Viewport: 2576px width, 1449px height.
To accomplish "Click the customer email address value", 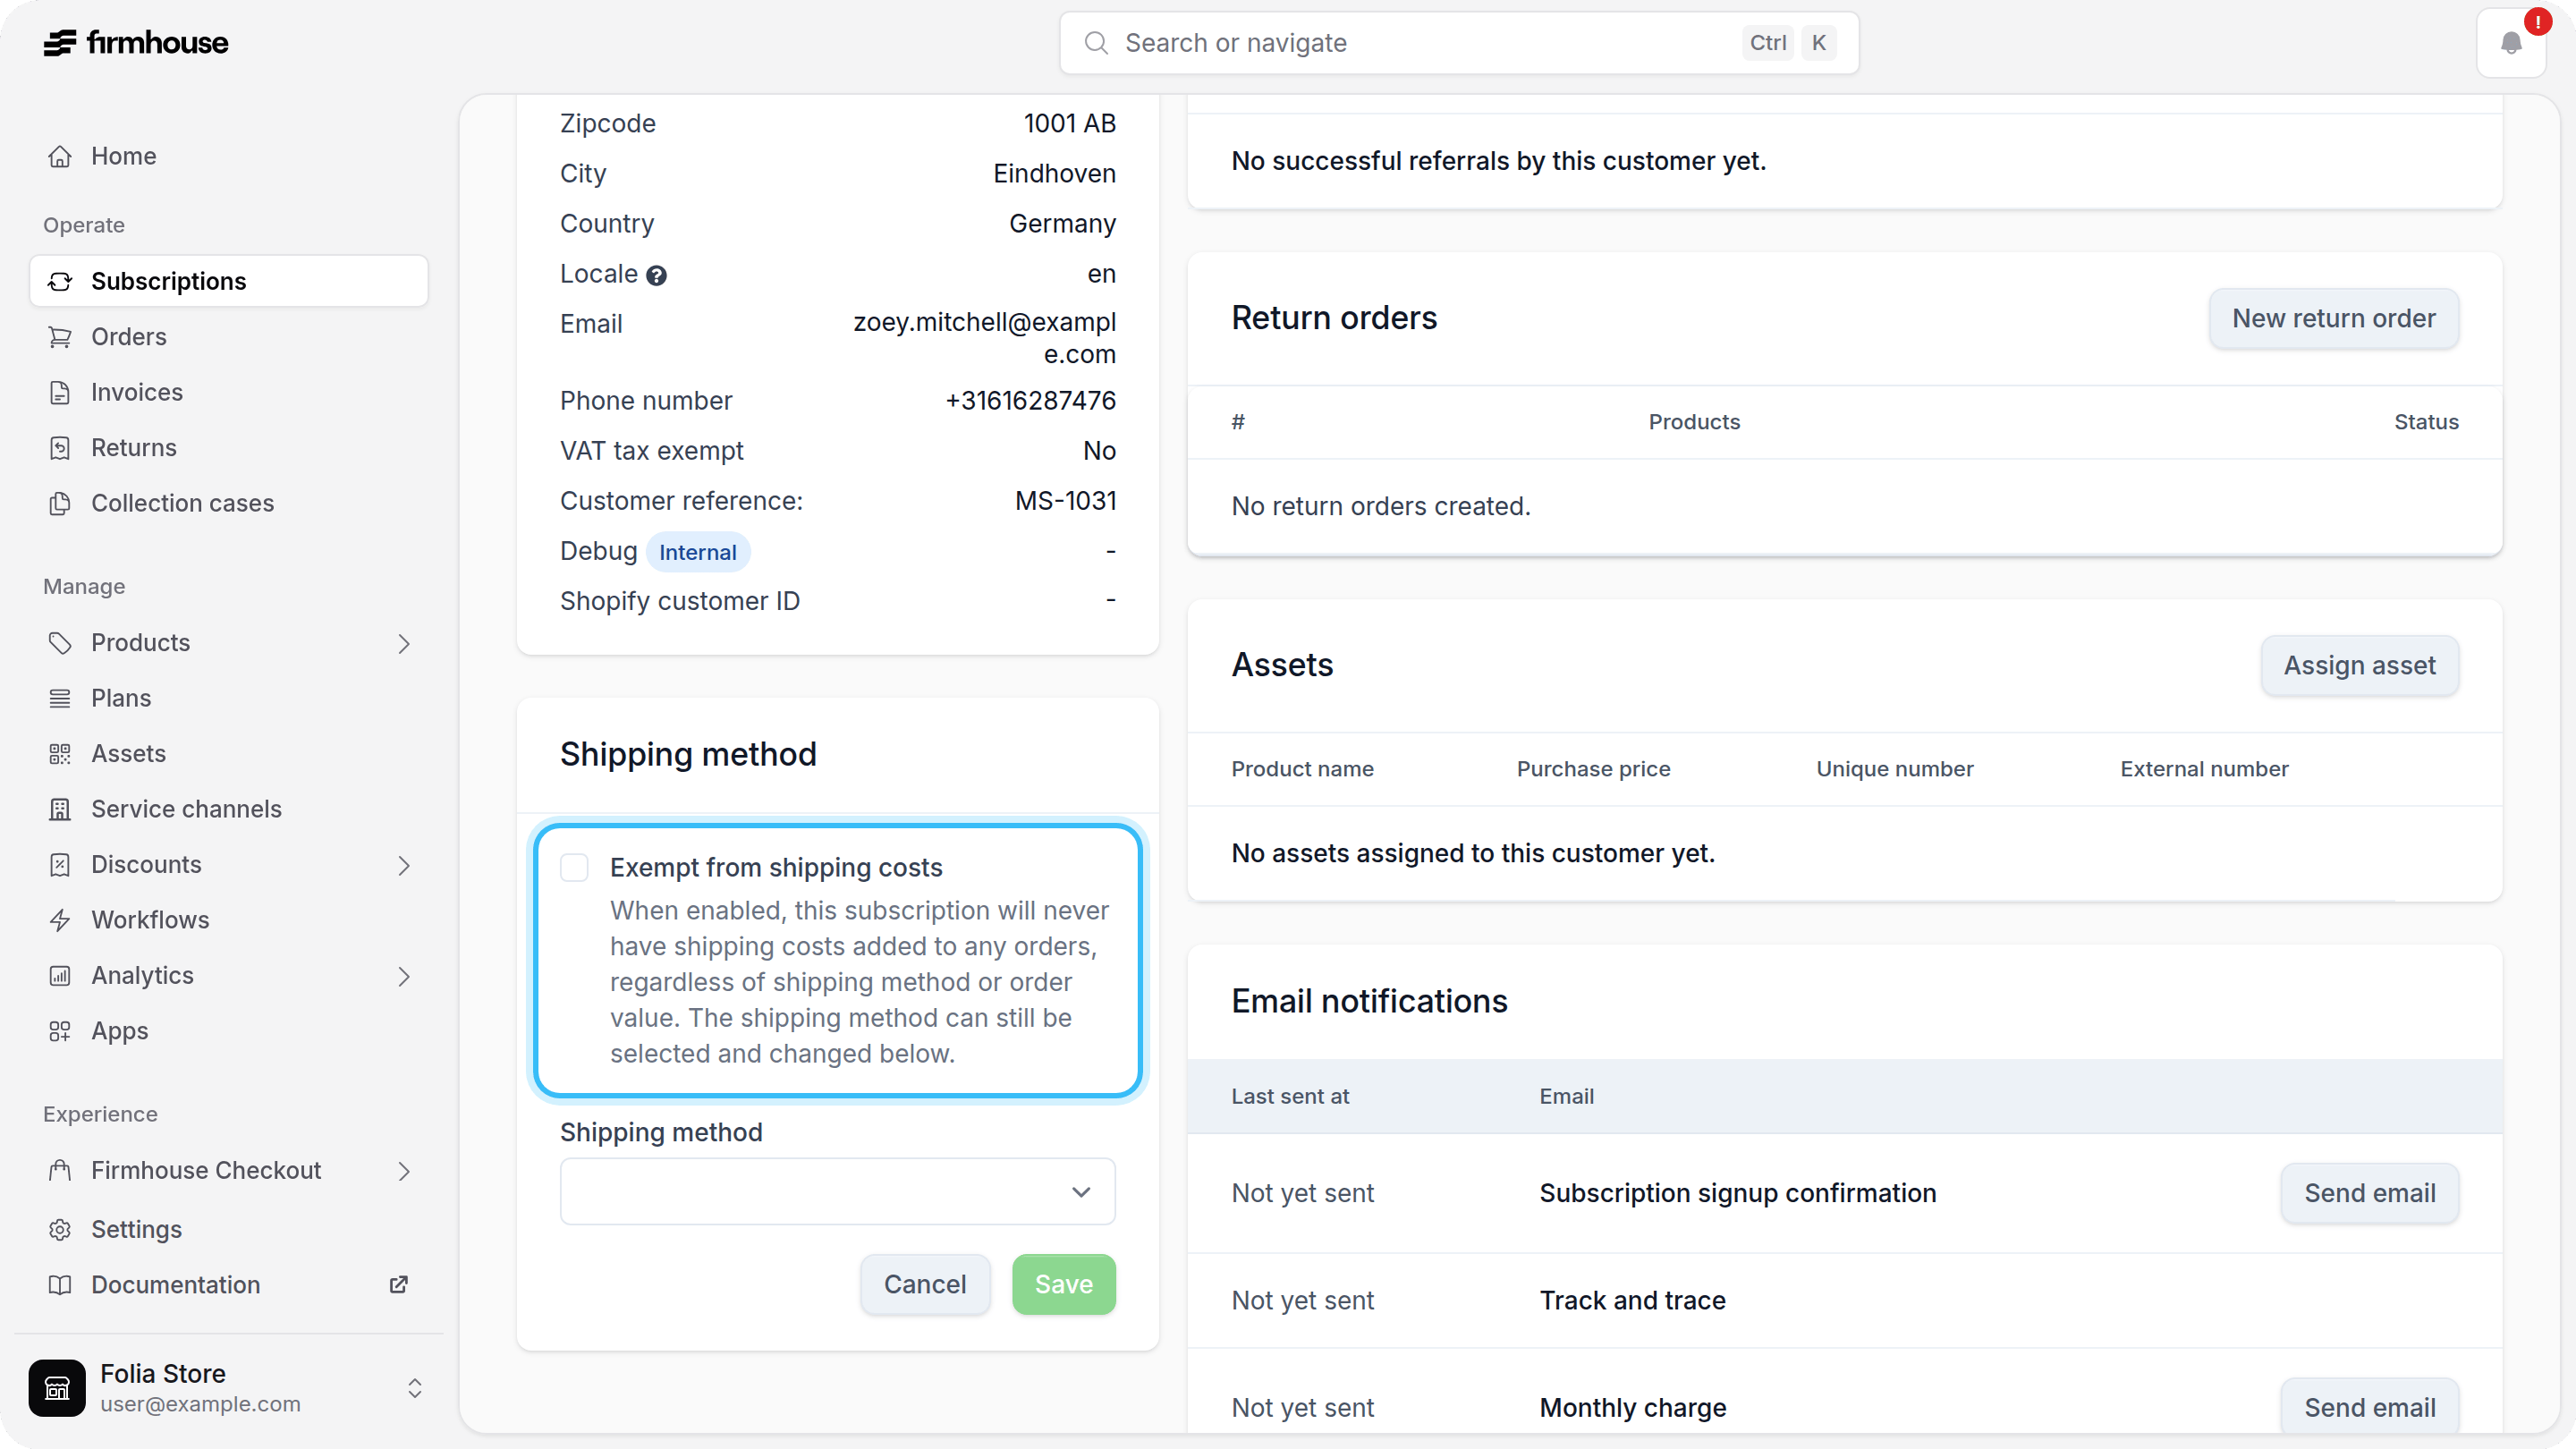I will tap(984, 338).
